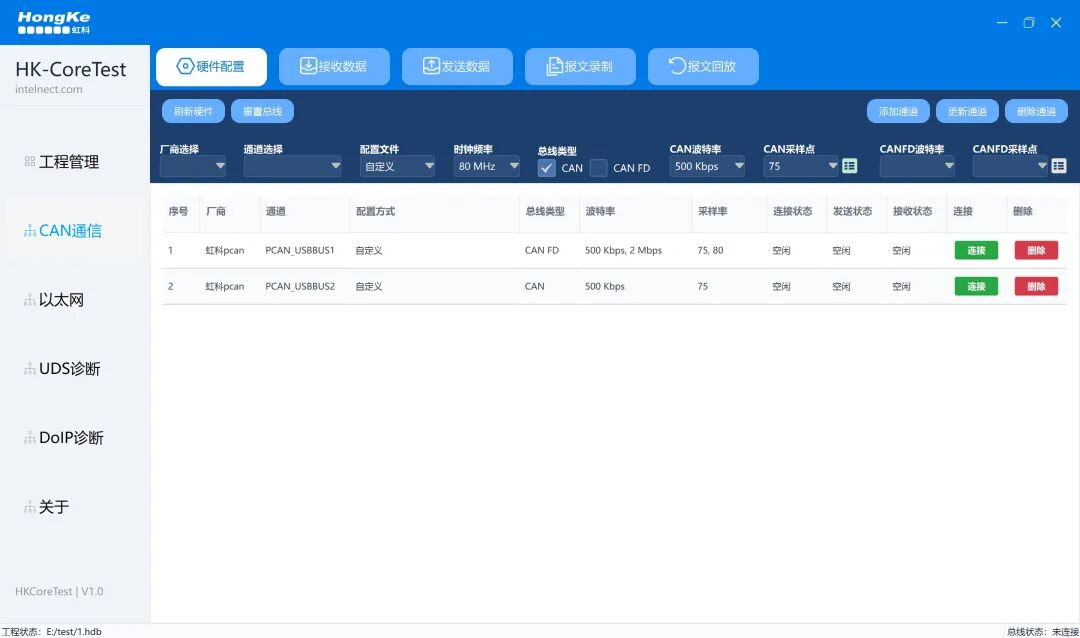Click the HKCoreTest | V1.0 version text

59,592
